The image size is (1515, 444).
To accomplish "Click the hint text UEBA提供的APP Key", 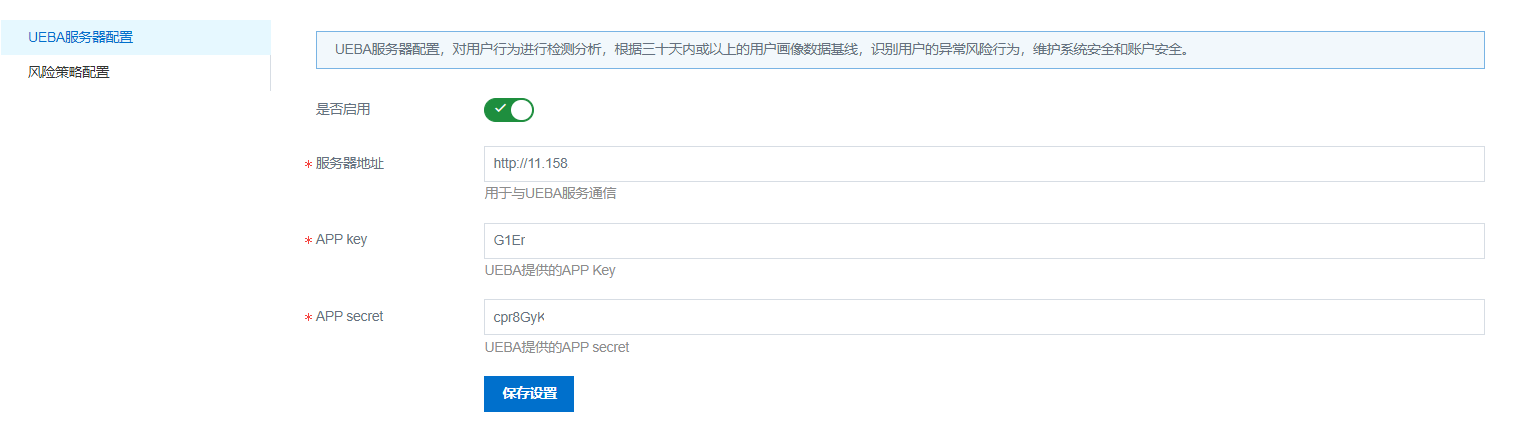I will point(556,271).
